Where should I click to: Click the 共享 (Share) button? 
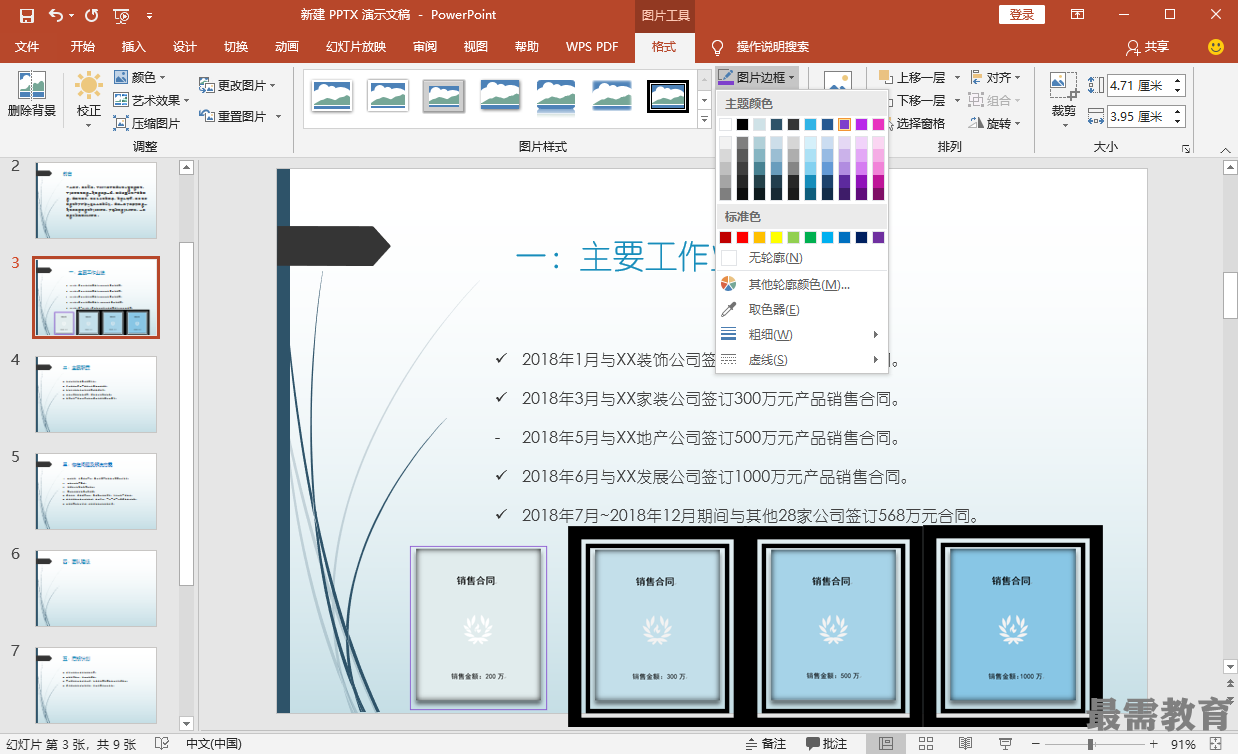coord(1147,47)
